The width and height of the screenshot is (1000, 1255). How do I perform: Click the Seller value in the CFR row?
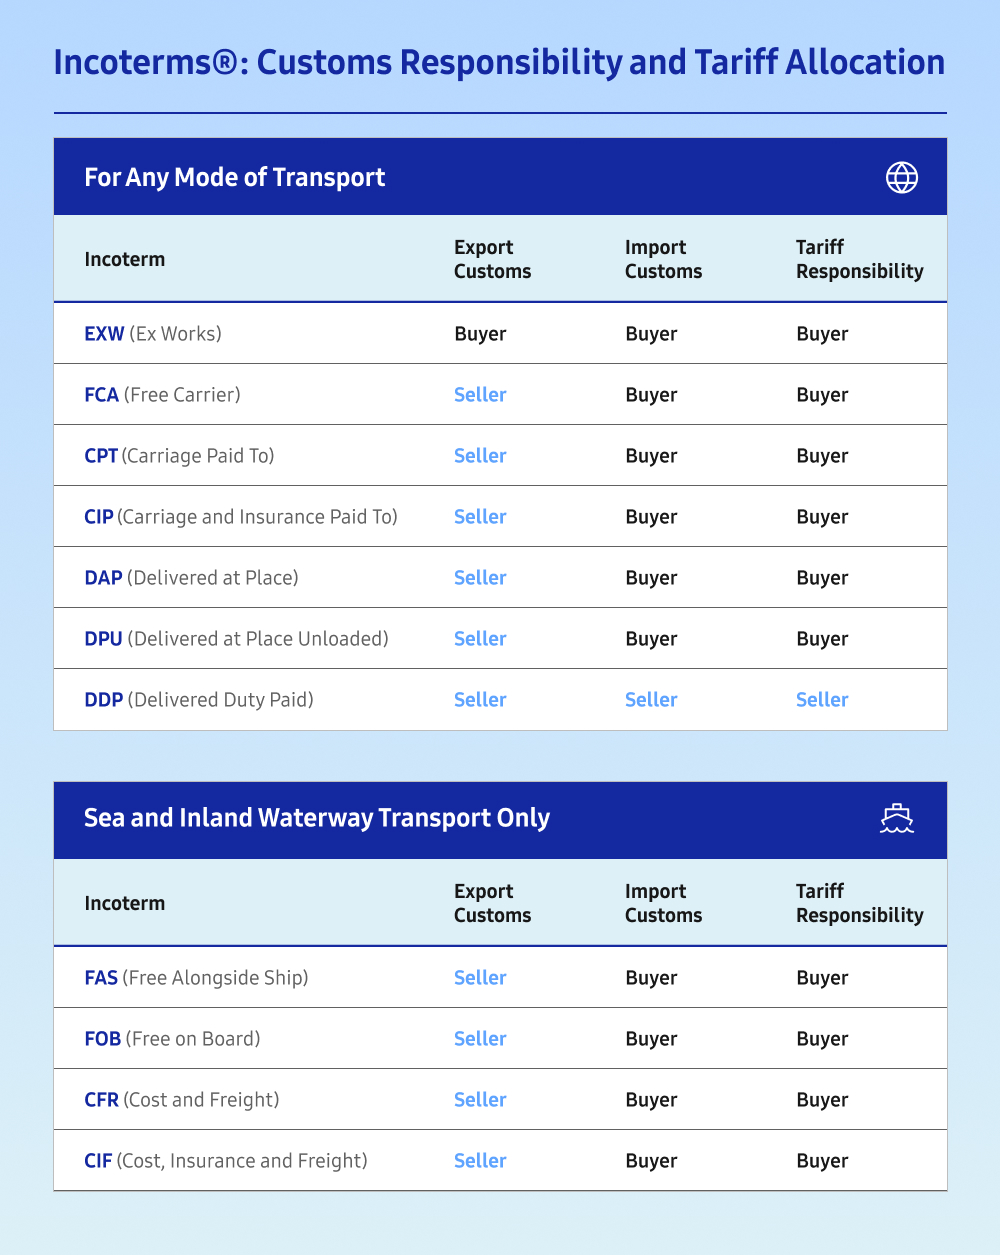[x=480, y=1100]
